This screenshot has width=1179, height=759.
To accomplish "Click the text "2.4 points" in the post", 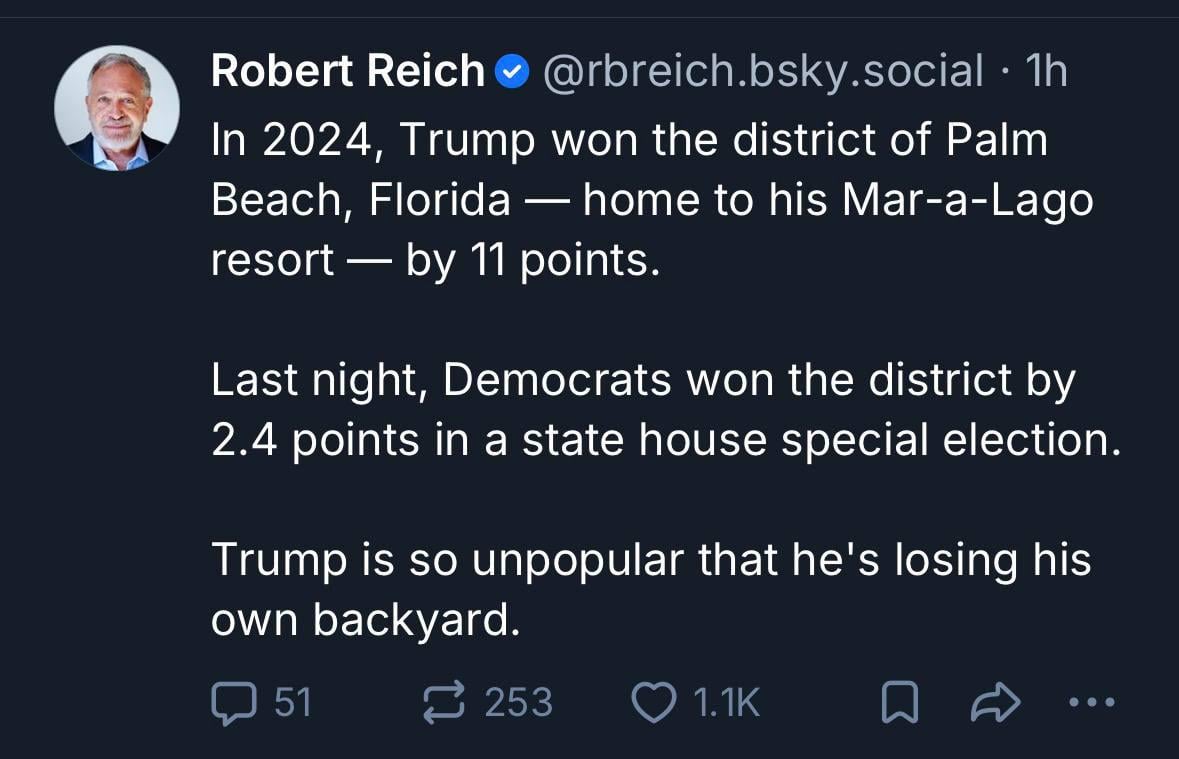I will 315,441.
